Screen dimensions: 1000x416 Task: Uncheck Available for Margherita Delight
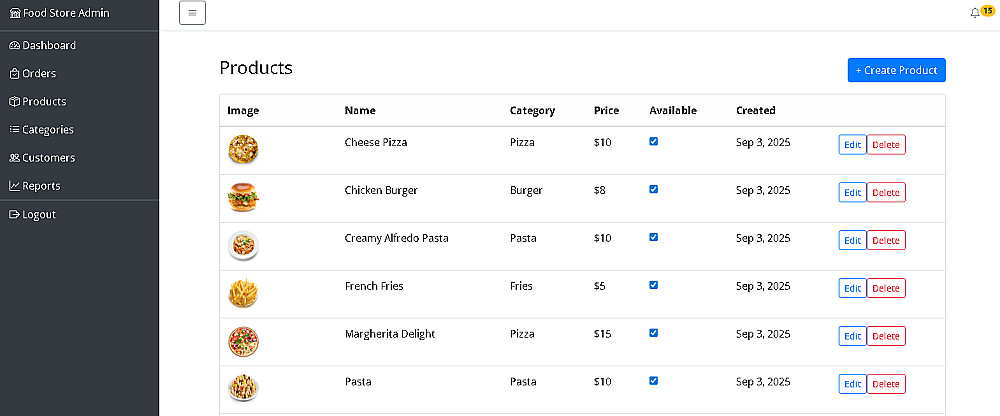[654, 333]
